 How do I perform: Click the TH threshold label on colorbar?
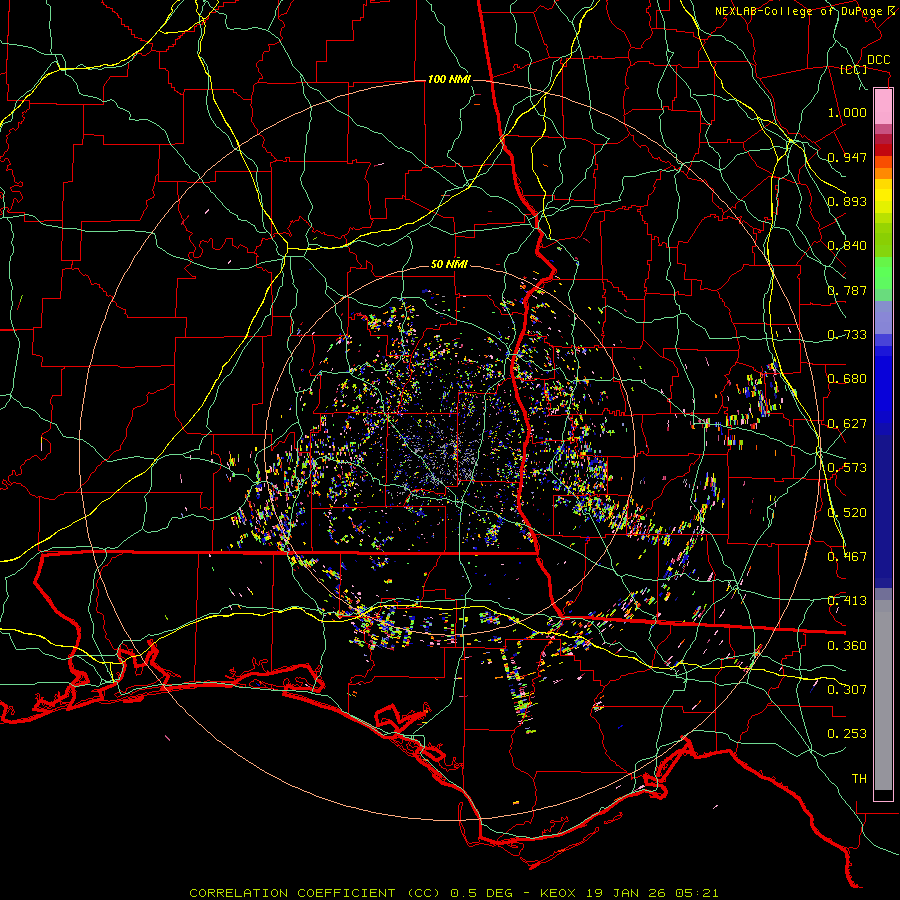click(x=859, y=779)
